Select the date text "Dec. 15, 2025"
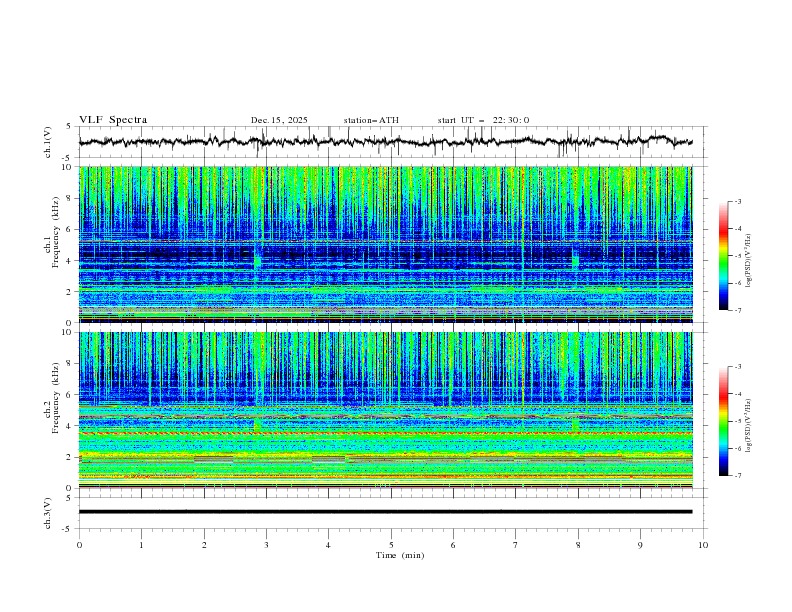 pyautogui.click(x=279, y=120)
